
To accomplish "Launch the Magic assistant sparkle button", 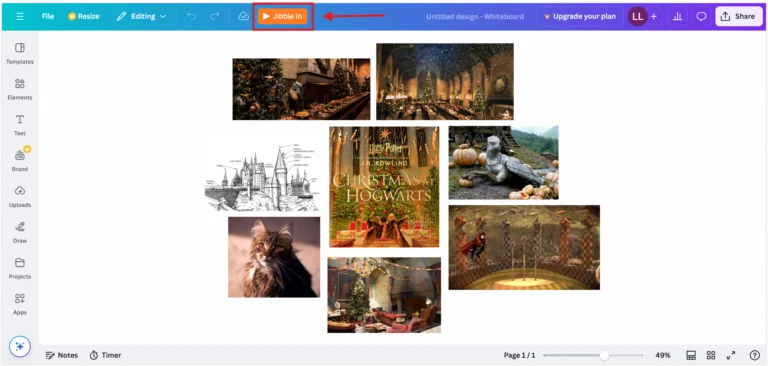I will pos(20,347).
